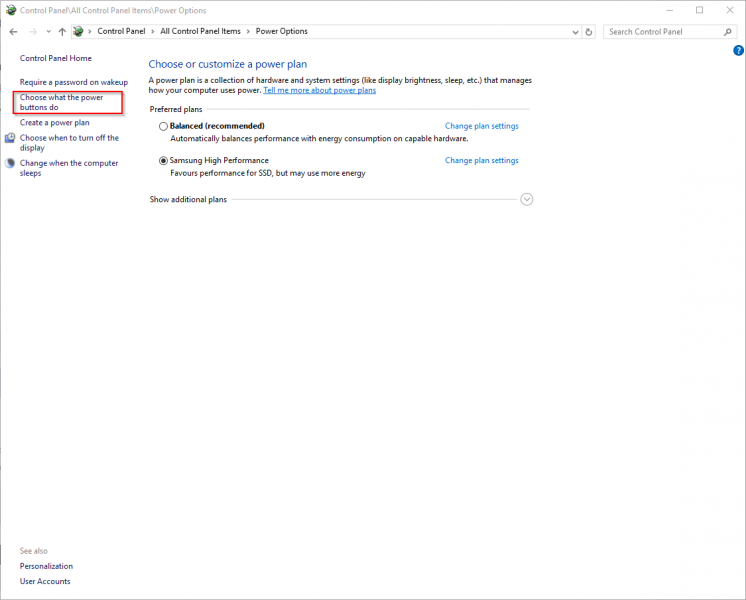Click the 'Preferred plans' section label

pyautogui.click(x=176, y=109)
